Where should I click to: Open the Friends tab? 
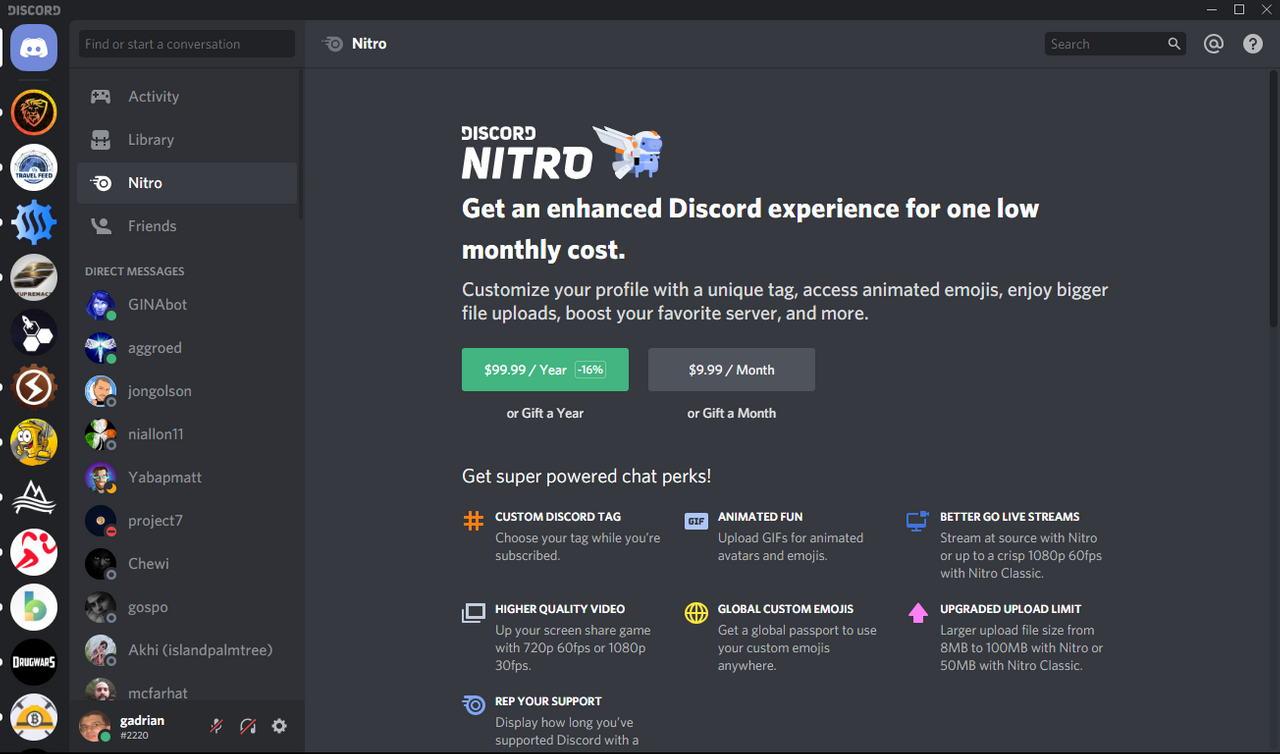(187, 226)
